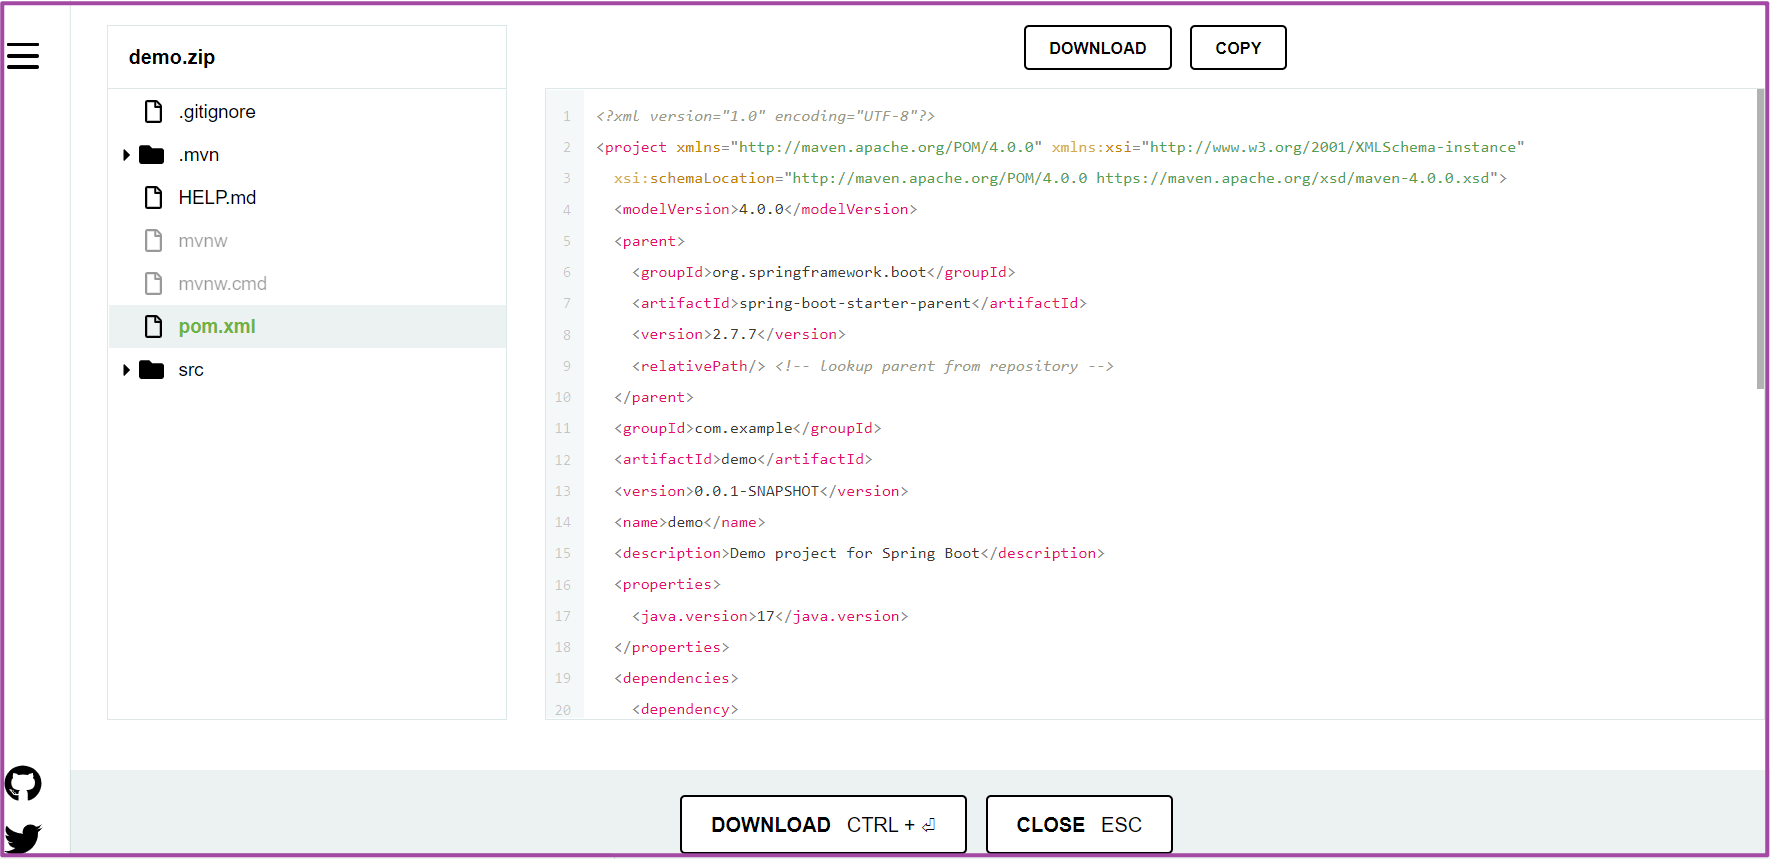Screen dimensions: 1770x859
Task: Click the pom.xml file icon
Action: (153, 326)
